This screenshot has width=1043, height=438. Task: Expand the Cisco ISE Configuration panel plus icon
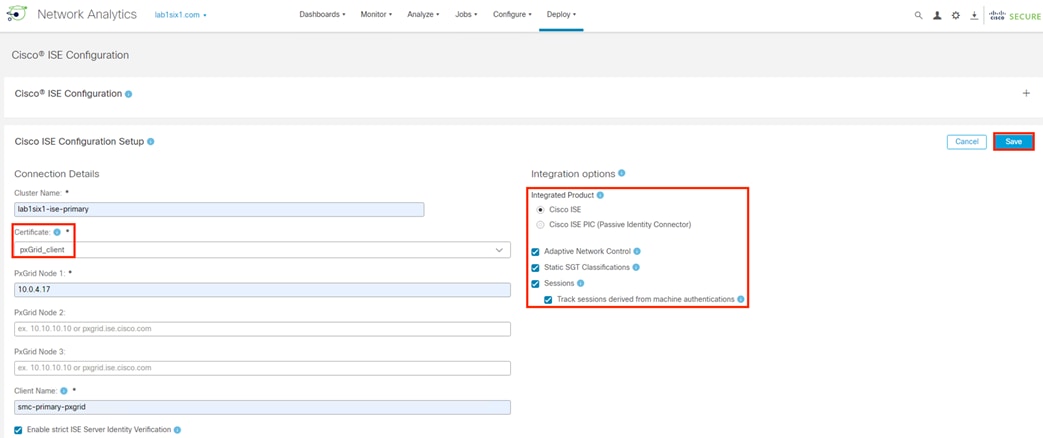pyautogui.click(x=1026, y=93)
